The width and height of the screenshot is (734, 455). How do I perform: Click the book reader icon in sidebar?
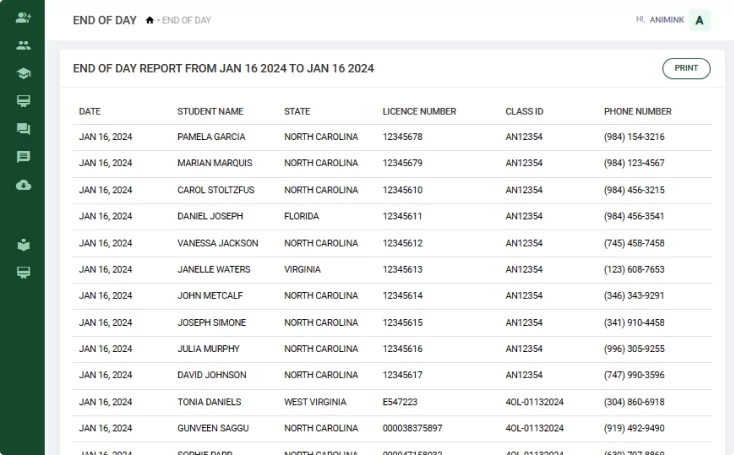pyautogui.click(x=23, y=244)
